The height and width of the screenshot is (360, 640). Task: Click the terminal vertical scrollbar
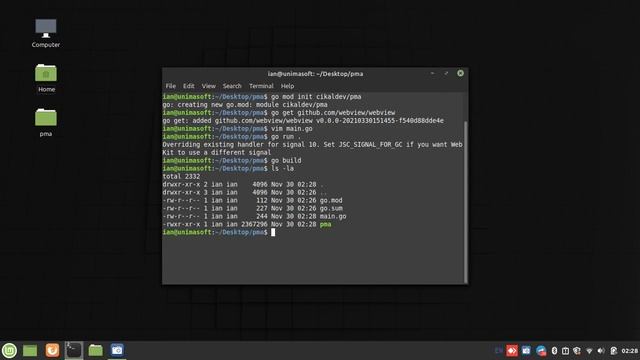[466, 202]
